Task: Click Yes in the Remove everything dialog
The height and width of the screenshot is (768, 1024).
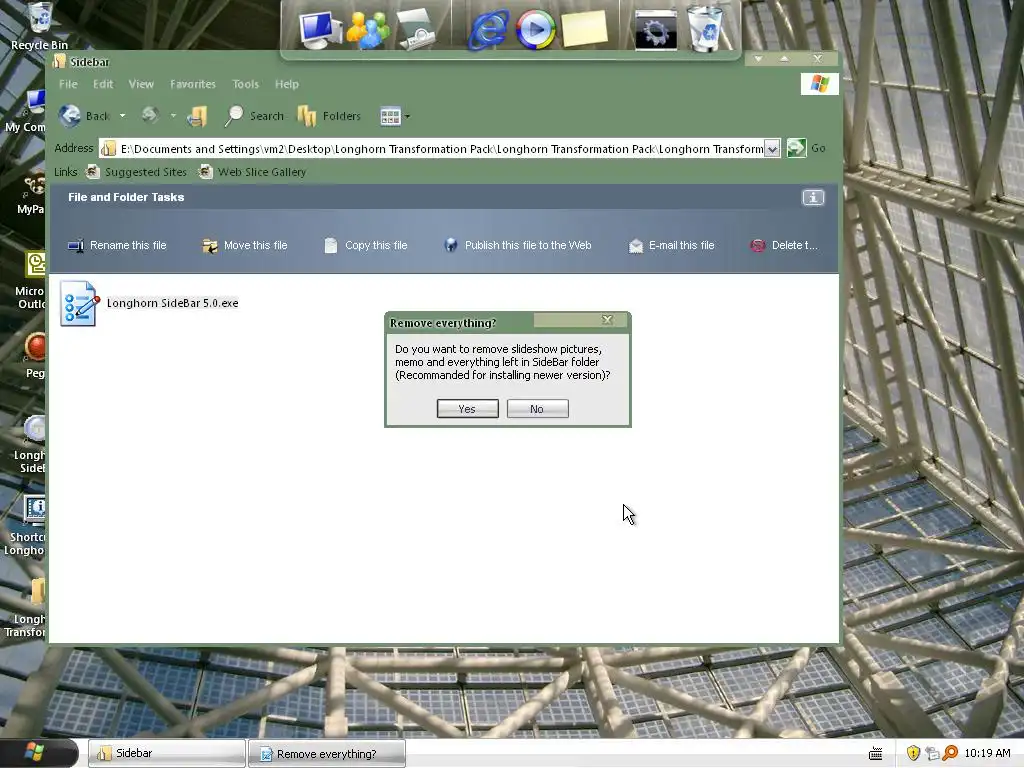Action: pyautogui.click(x=467, y=409)
